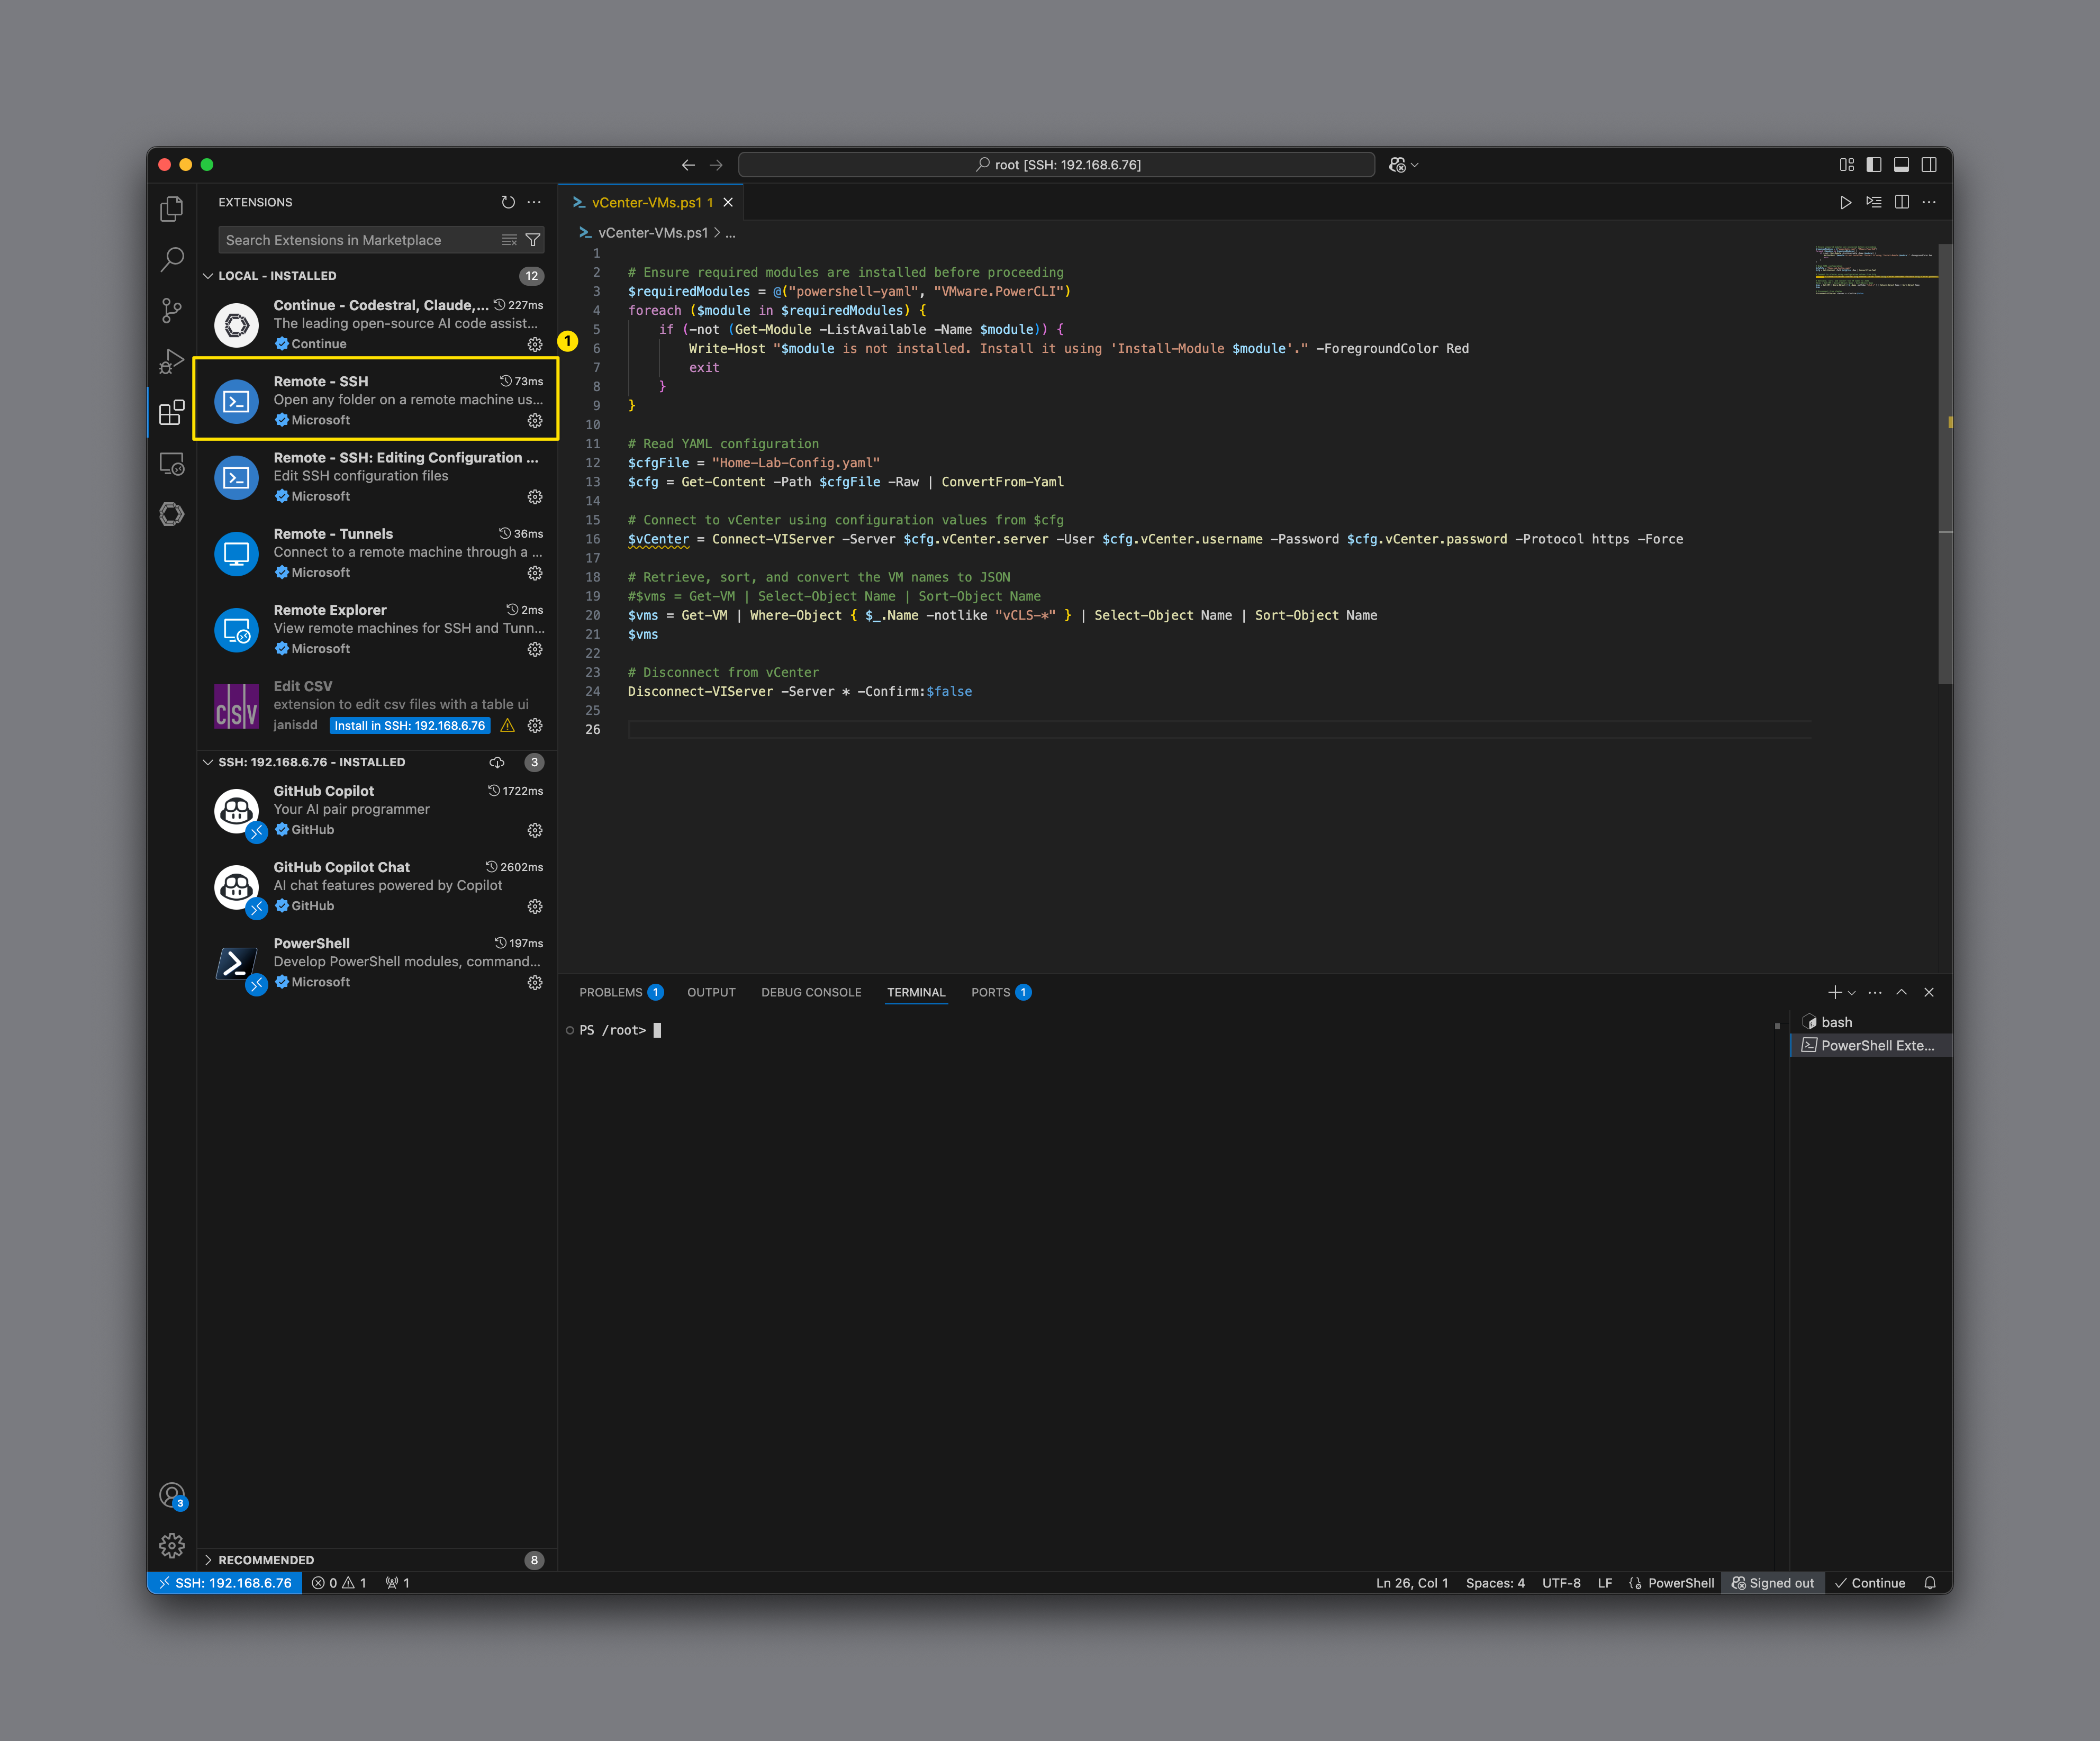Refresh the extensions list
Viewport: 2100px width, 1741px height.
tap(508, 202)
